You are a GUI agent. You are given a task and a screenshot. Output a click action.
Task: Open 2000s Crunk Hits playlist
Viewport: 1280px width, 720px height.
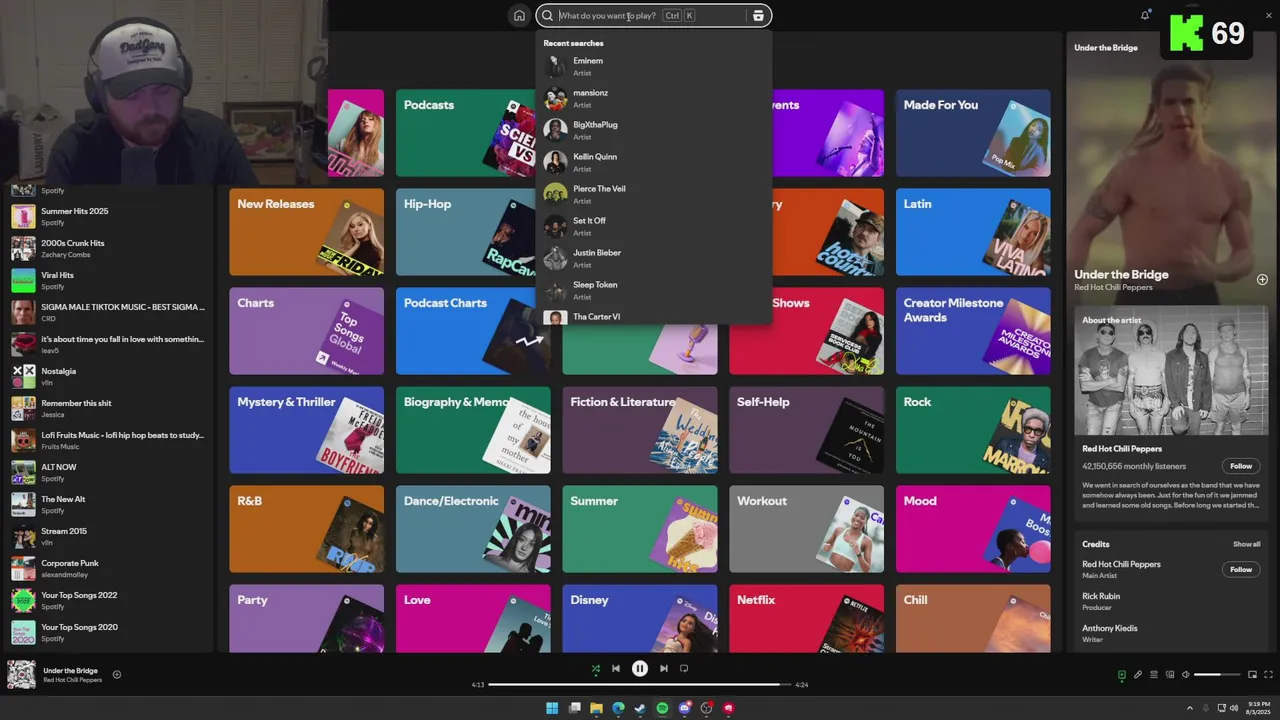[108, 248]
